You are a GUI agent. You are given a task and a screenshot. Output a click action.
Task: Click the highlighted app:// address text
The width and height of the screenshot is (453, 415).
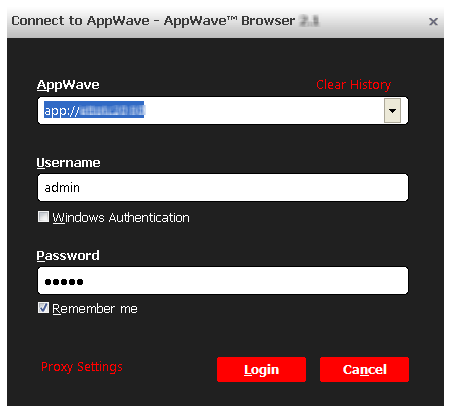coord(94,110)
